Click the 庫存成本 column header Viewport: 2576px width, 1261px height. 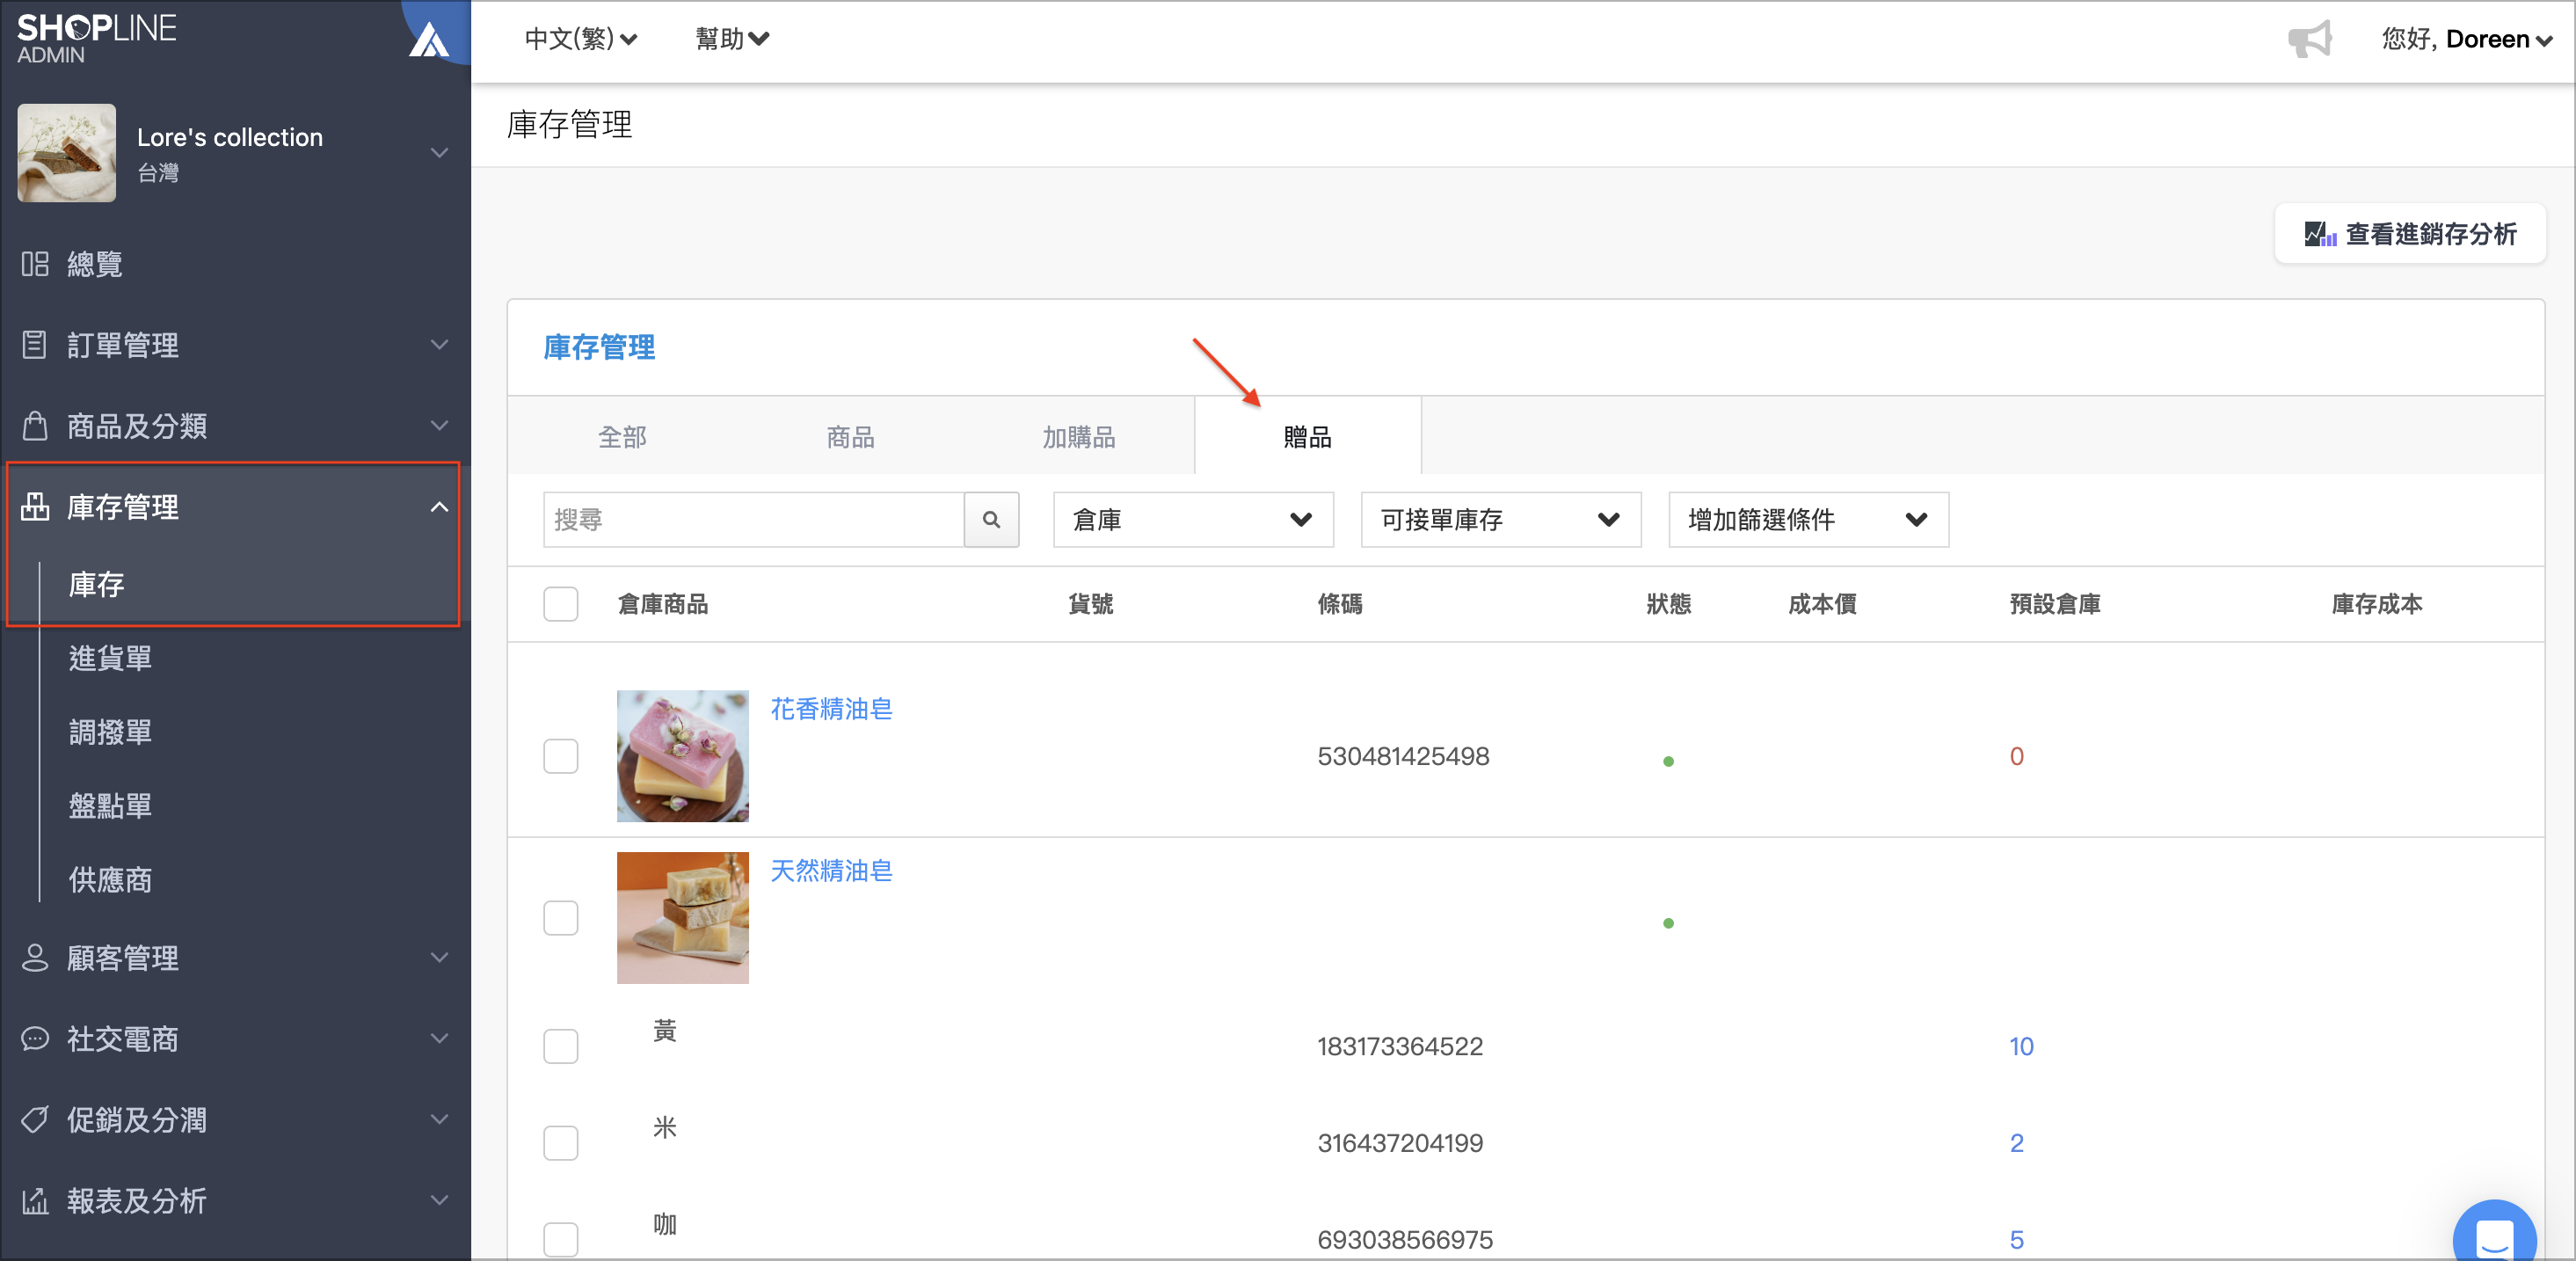coord(2377,604)
